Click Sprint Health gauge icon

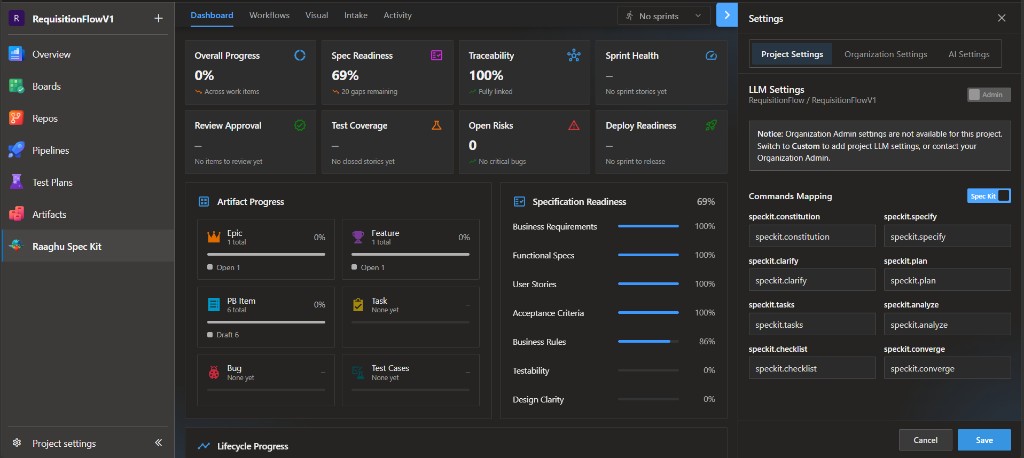[711, 56]
